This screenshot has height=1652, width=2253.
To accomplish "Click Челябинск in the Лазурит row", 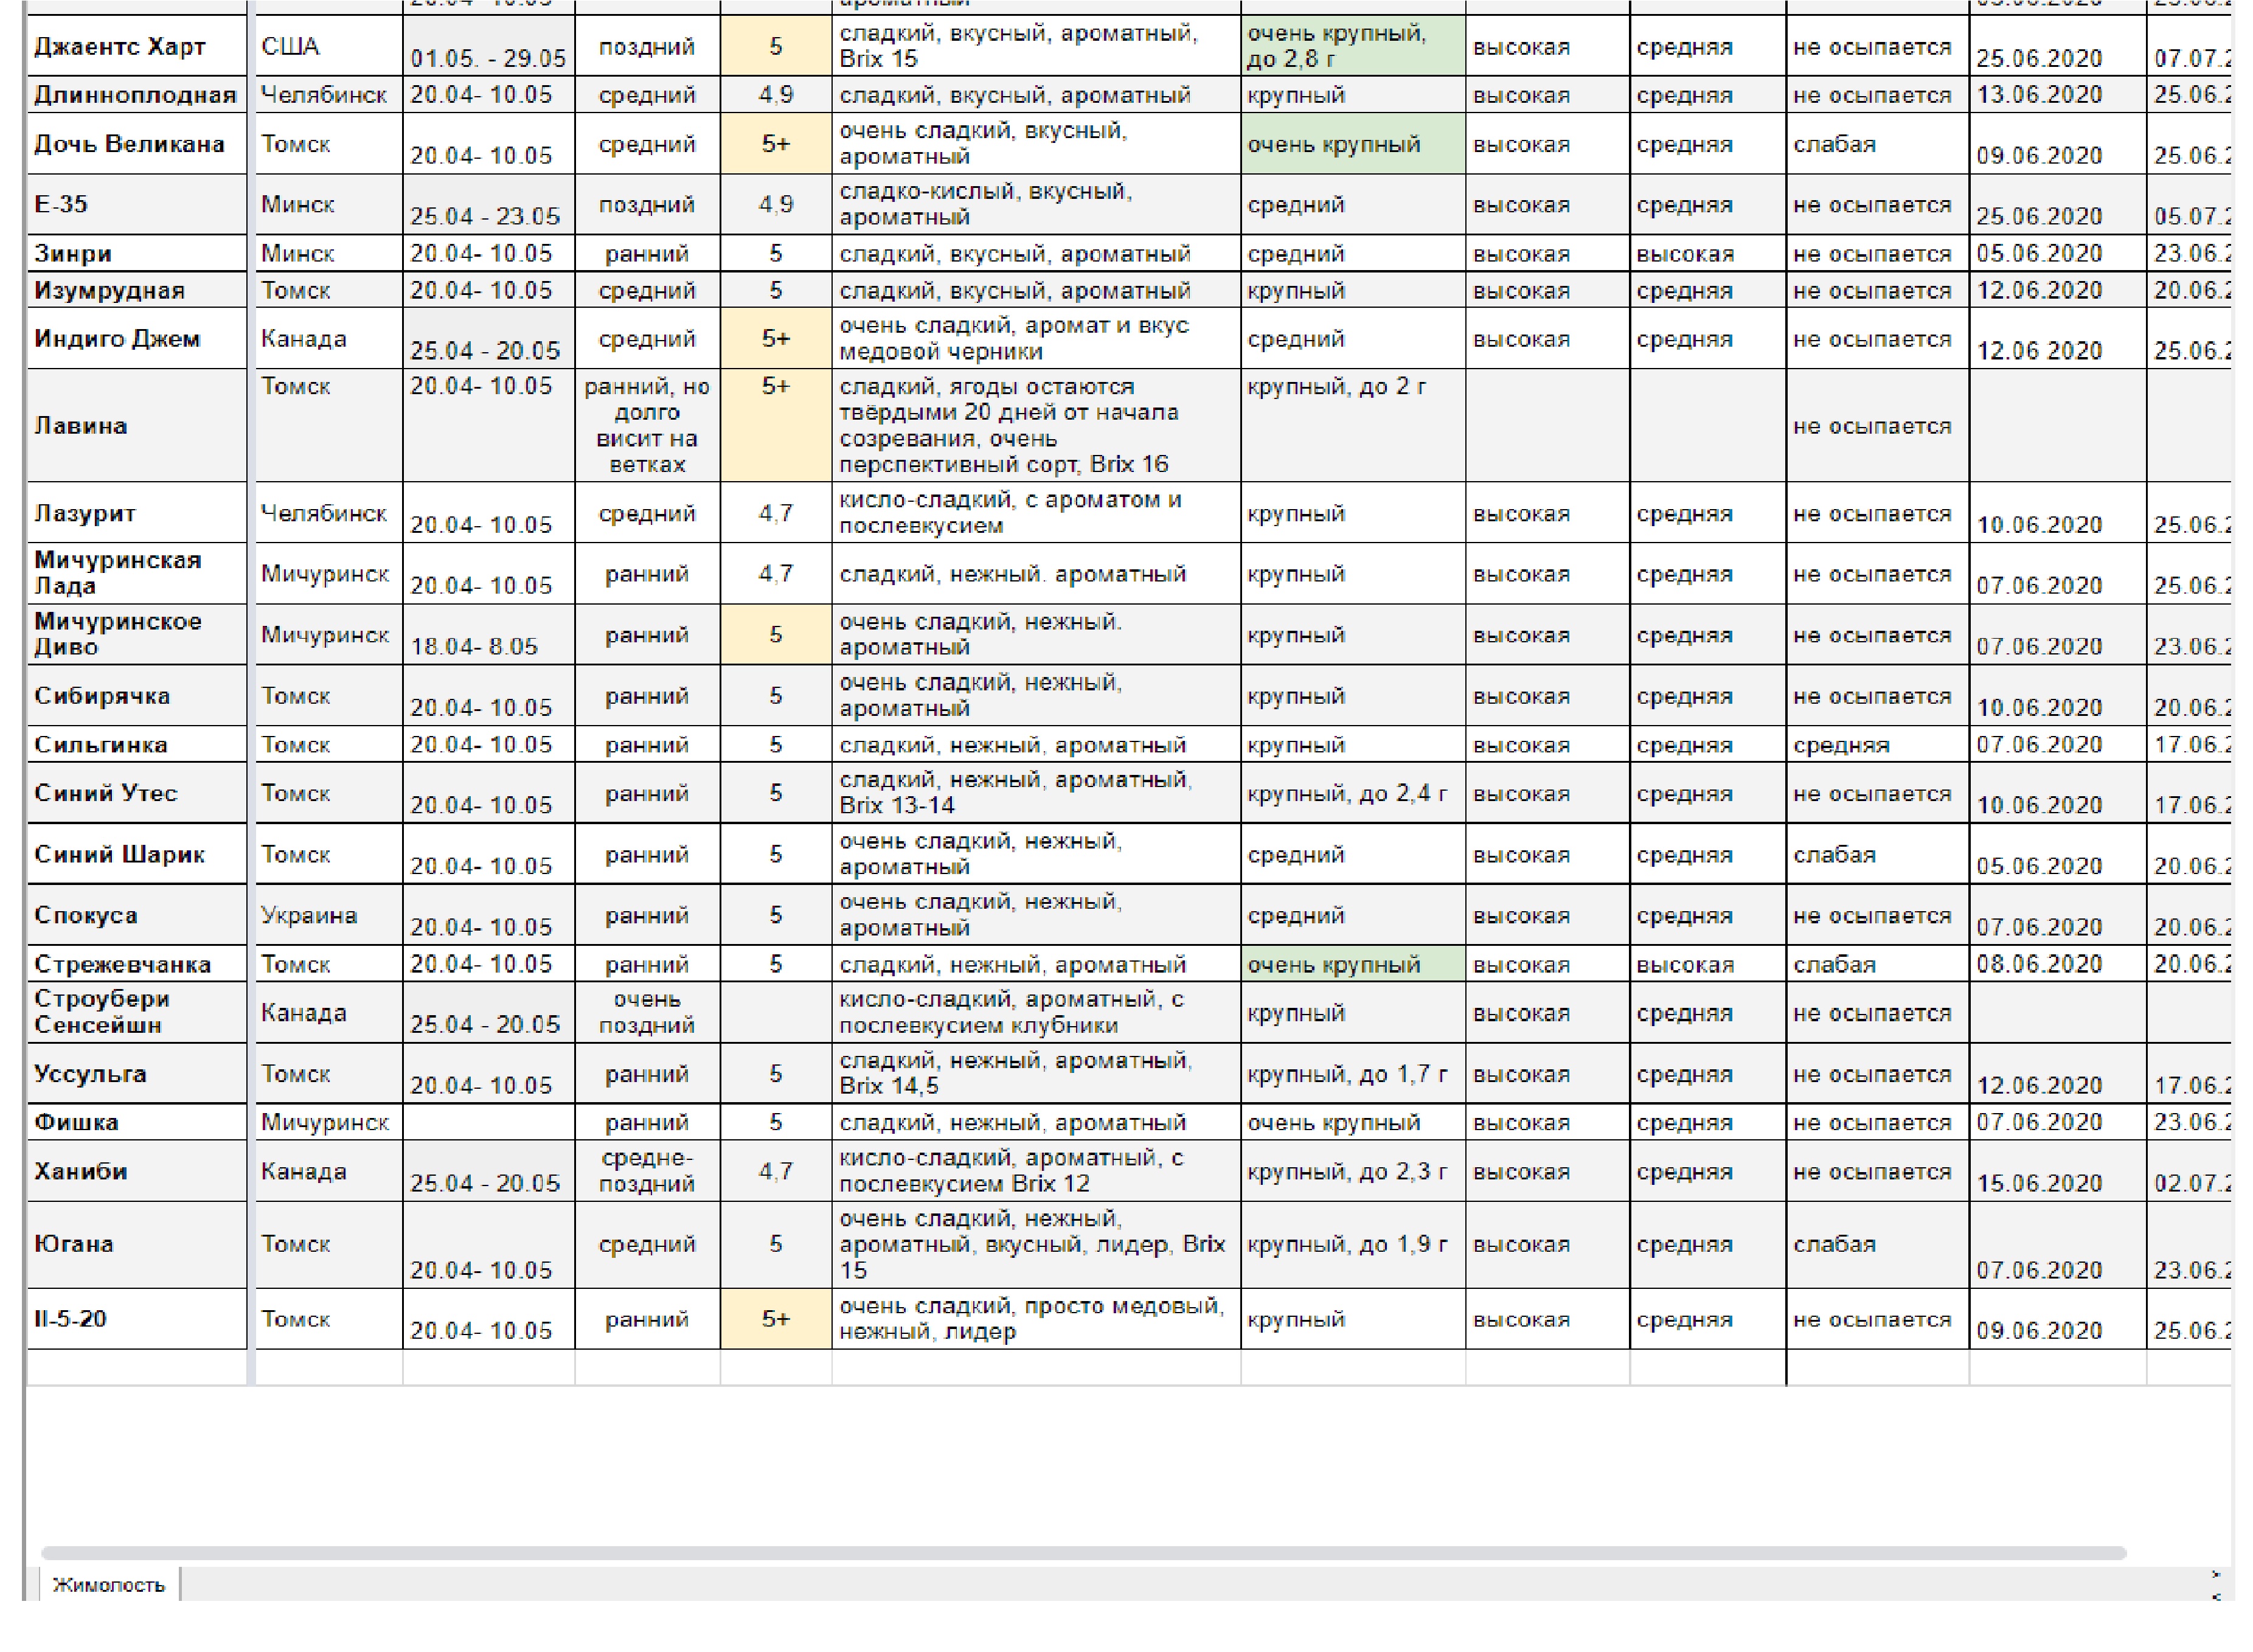I will pyautogui.click(x=329, y=513).
